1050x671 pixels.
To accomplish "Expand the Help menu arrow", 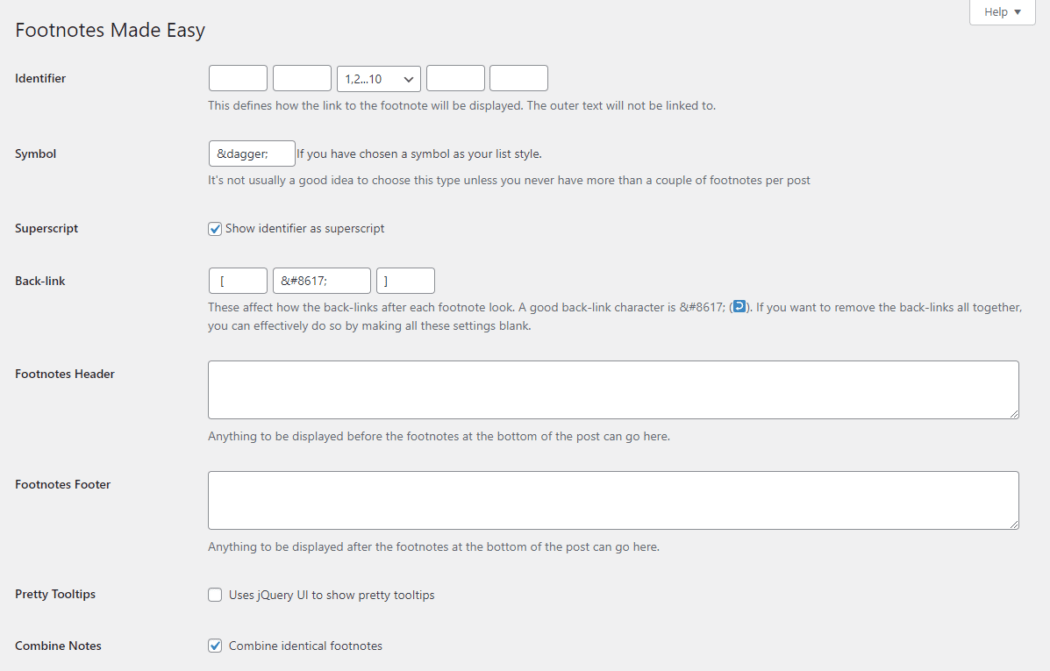I will click(x=1017, y=12).
